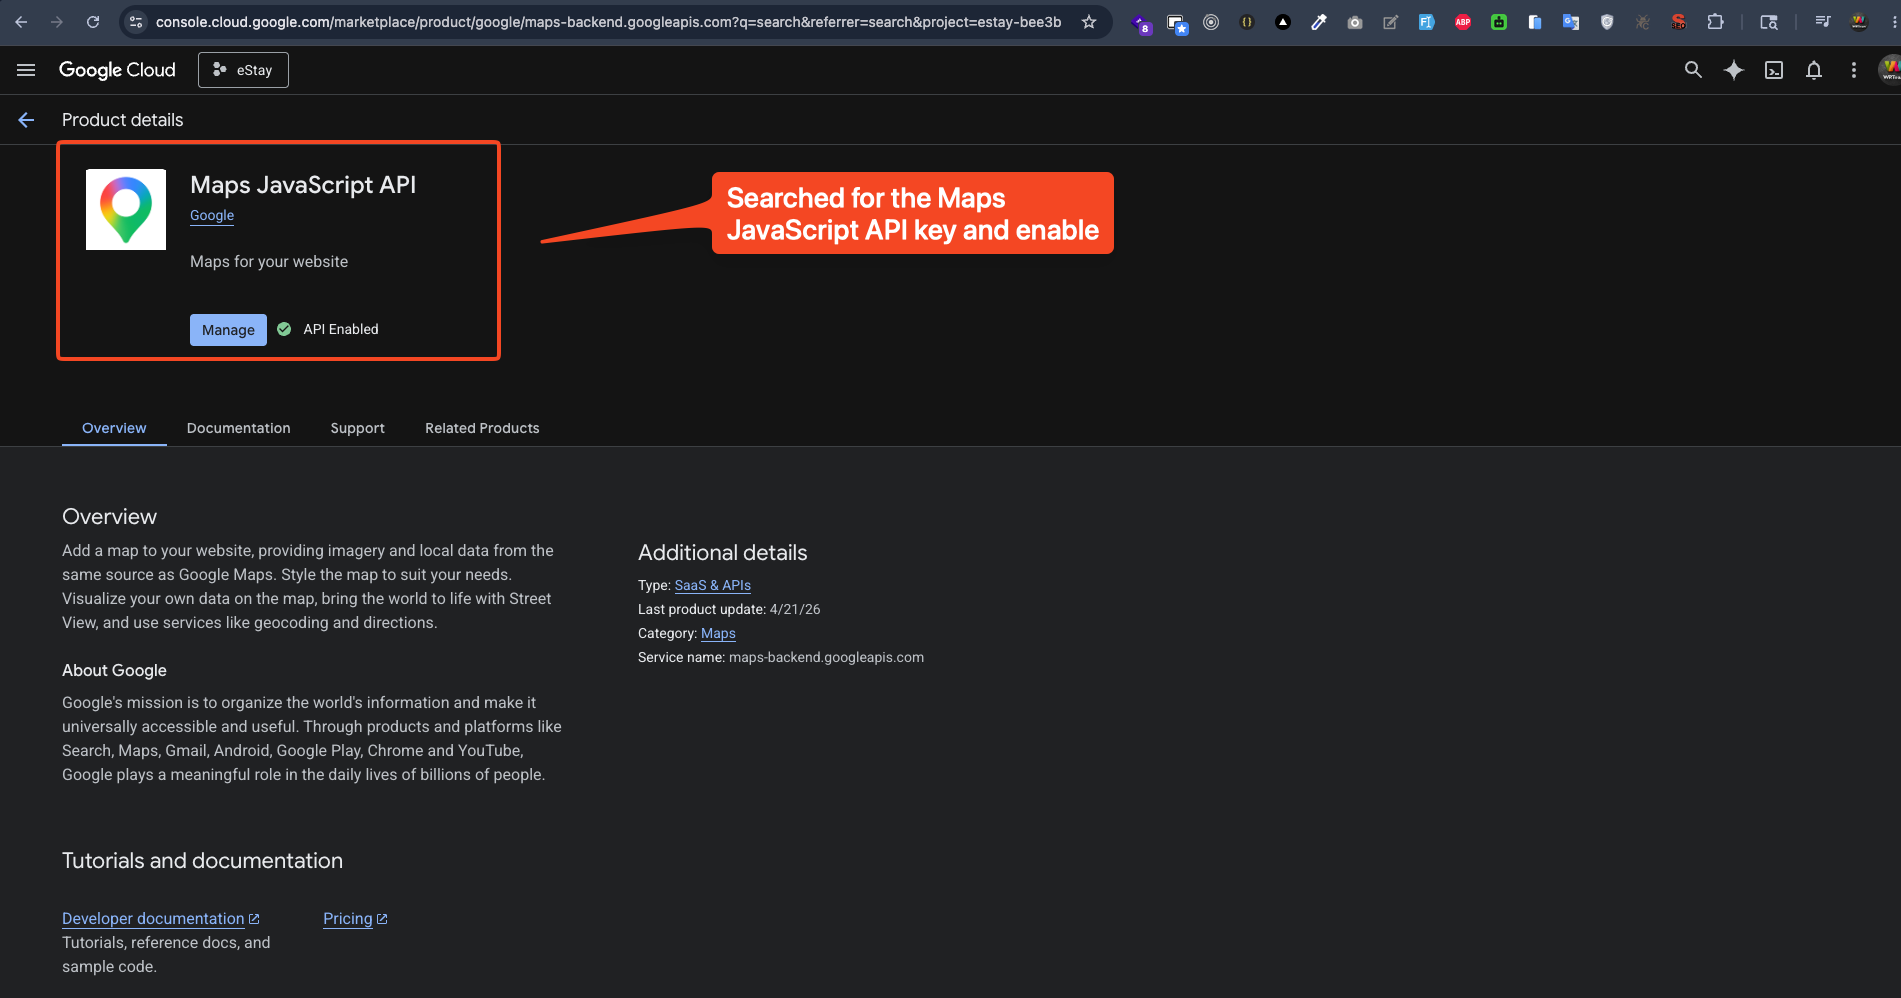The image size is (1901, 998).
Task: Reload the page with the browser refresh icon
Action: (93, 22)
